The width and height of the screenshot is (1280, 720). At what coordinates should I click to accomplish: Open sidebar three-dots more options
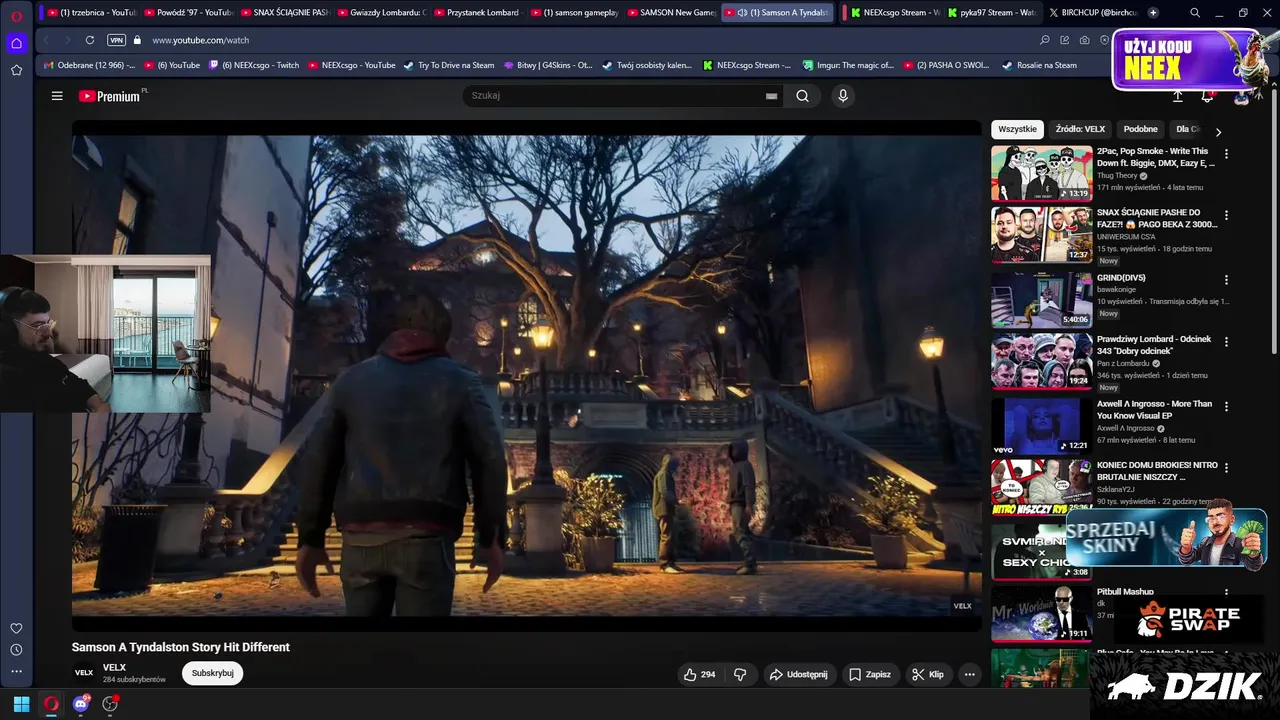pos(16,671)
